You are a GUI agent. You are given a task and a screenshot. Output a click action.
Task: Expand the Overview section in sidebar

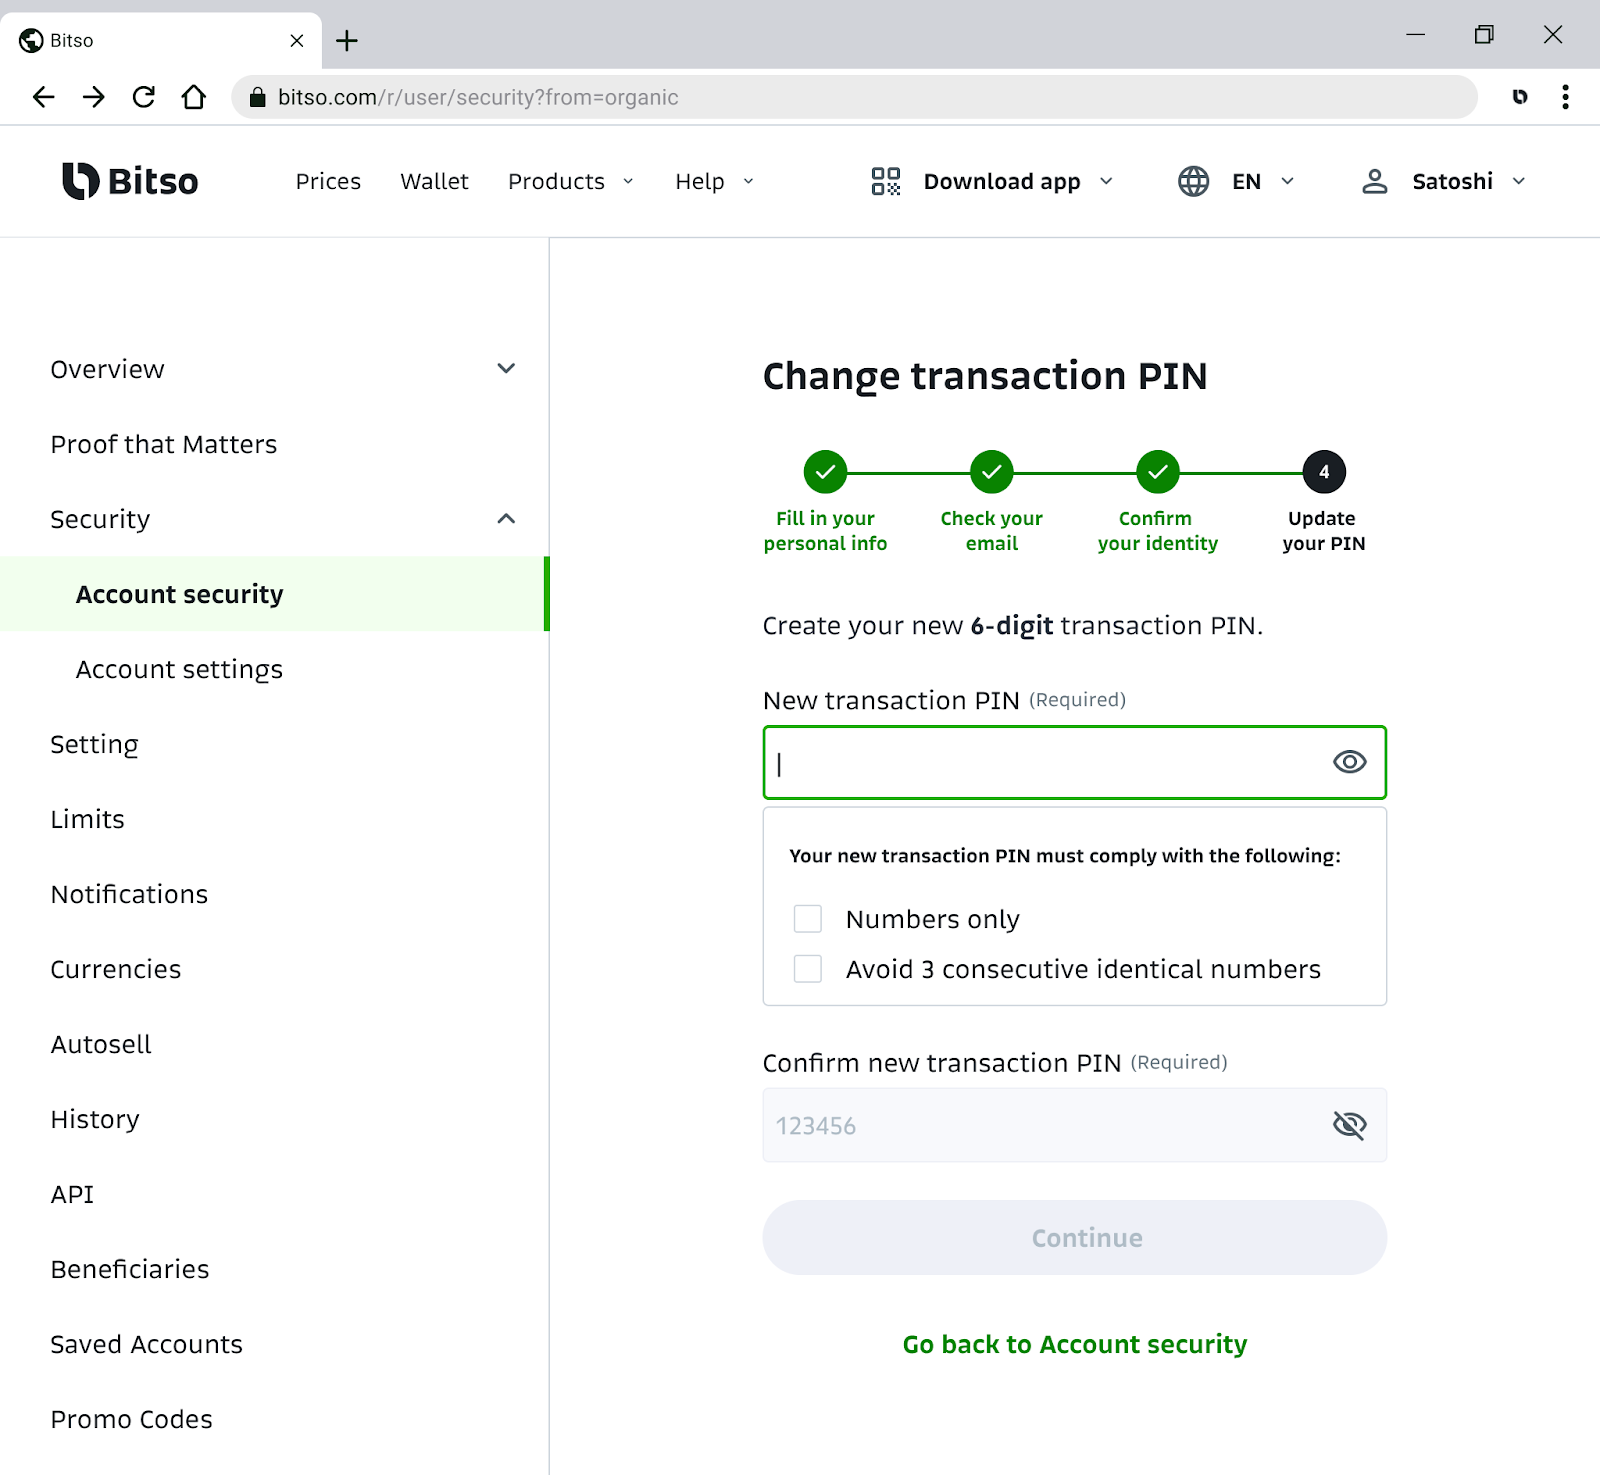(506, 368)
